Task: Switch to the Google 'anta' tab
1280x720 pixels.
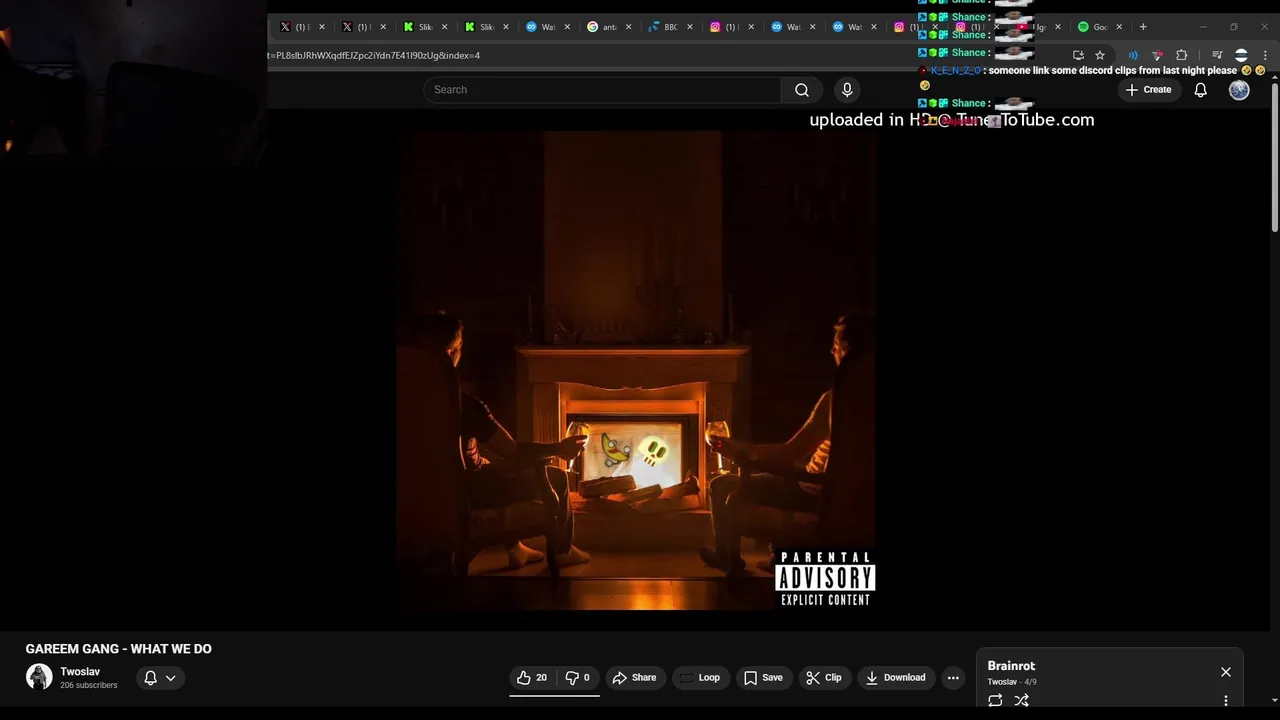Action: pyautogui.click(x=607, y=27)
